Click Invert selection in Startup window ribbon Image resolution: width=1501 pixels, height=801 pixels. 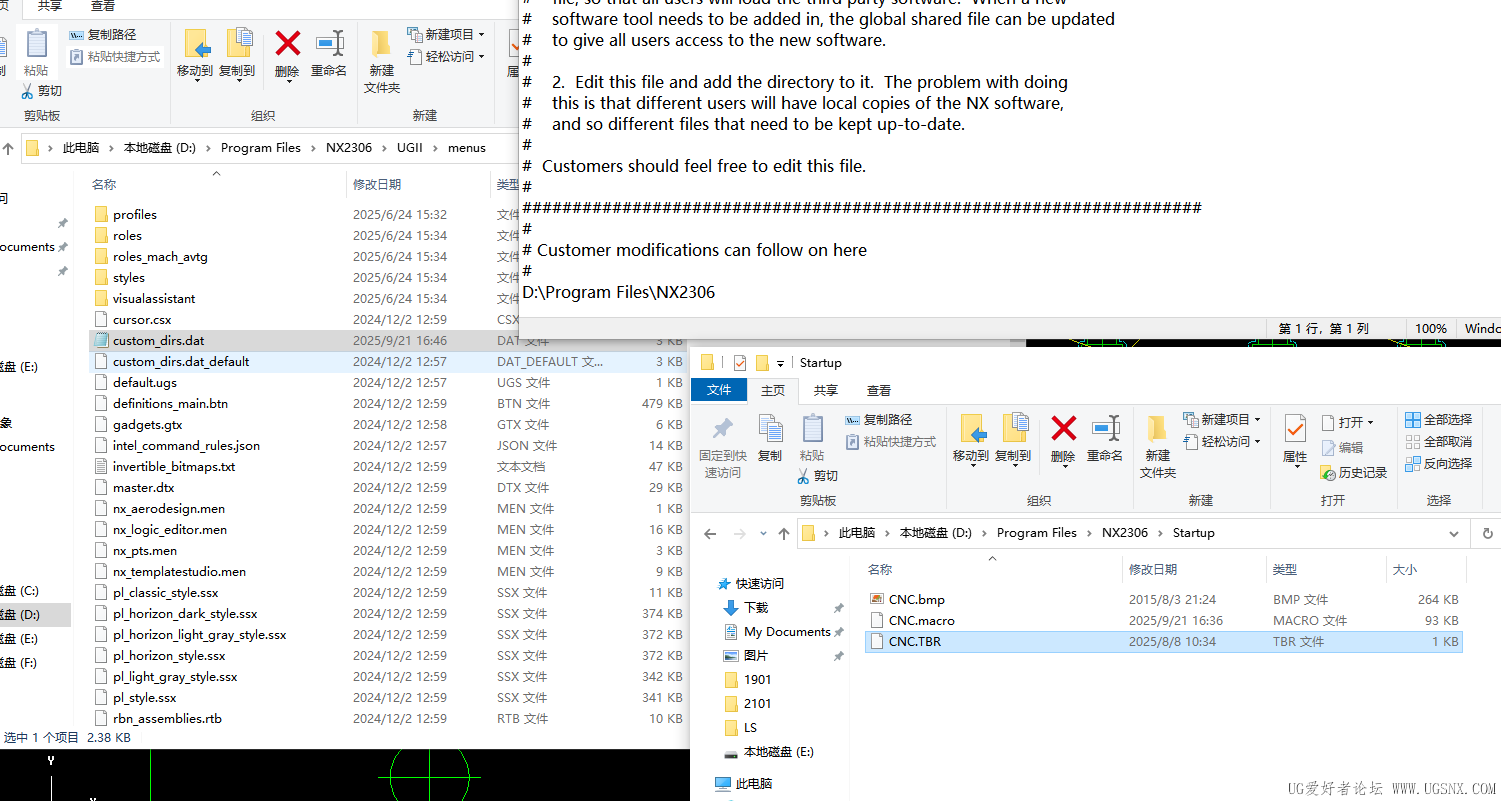1439,464
